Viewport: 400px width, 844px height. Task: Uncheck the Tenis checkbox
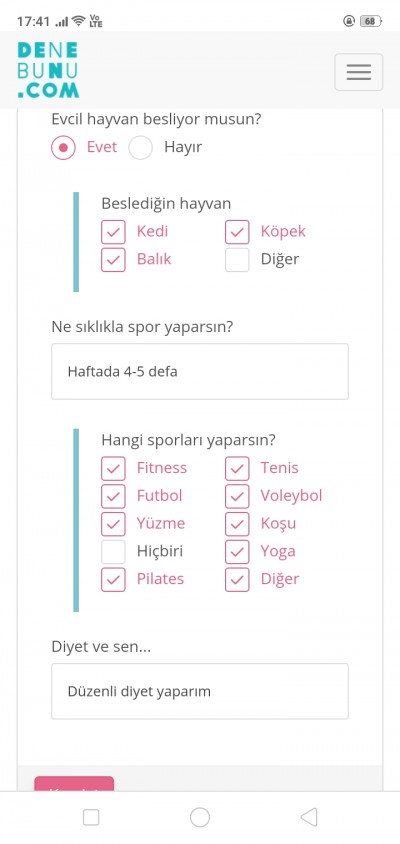(x=237, y=468)
